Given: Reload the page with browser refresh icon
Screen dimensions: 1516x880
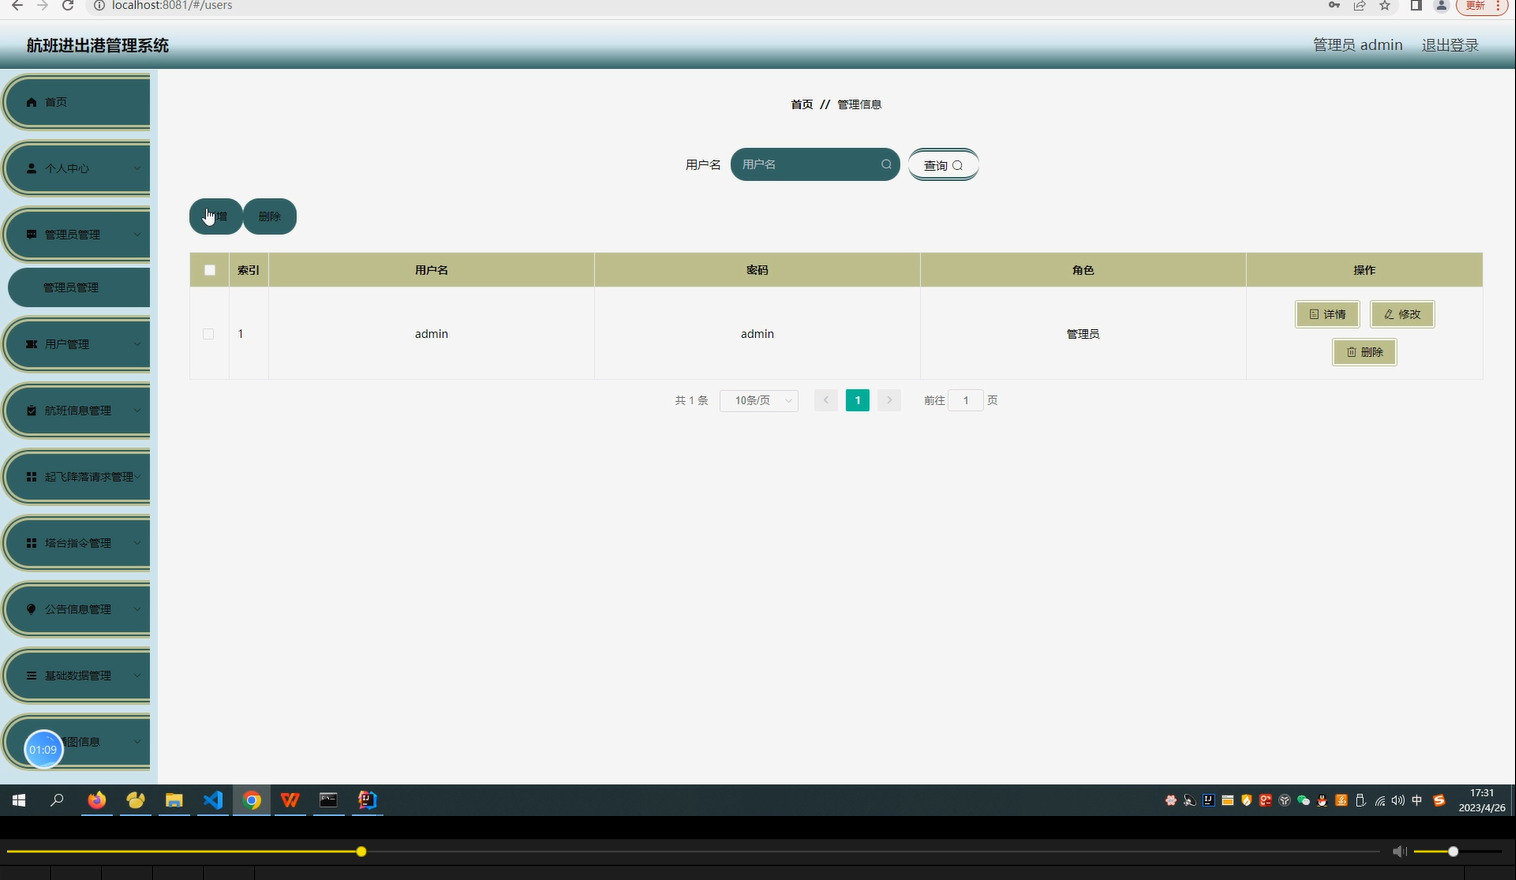Looking at the screenshot, I should 67,5.
